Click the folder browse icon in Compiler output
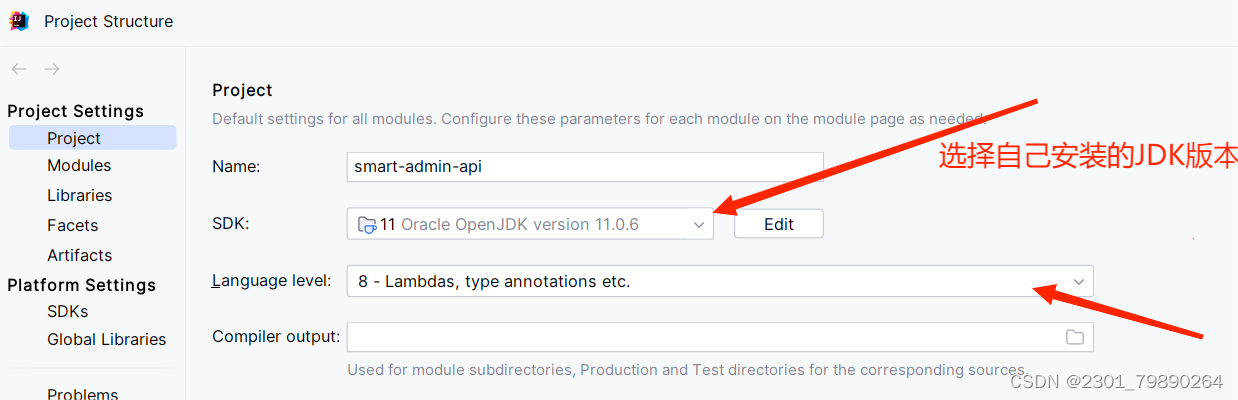1238x400 pixels. point(1075,337)
